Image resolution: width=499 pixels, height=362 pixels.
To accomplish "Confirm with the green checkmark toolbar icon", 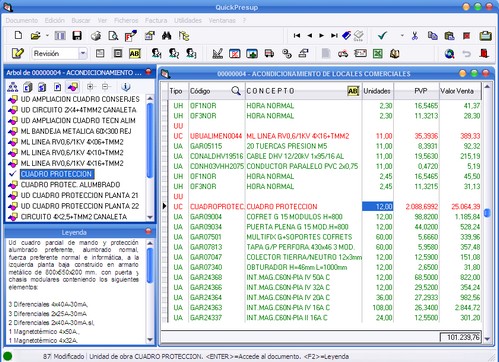I will 382,35.
